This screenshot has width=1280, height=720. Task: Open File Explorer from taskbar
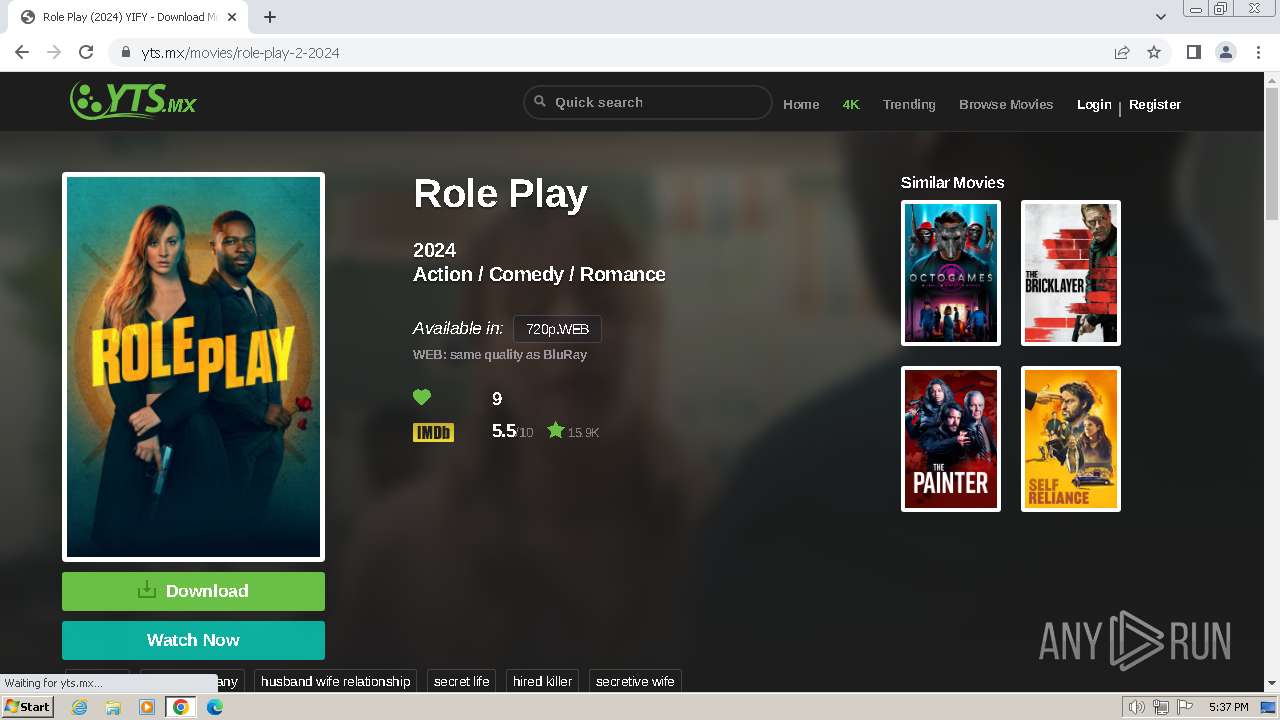click(113, 707)
